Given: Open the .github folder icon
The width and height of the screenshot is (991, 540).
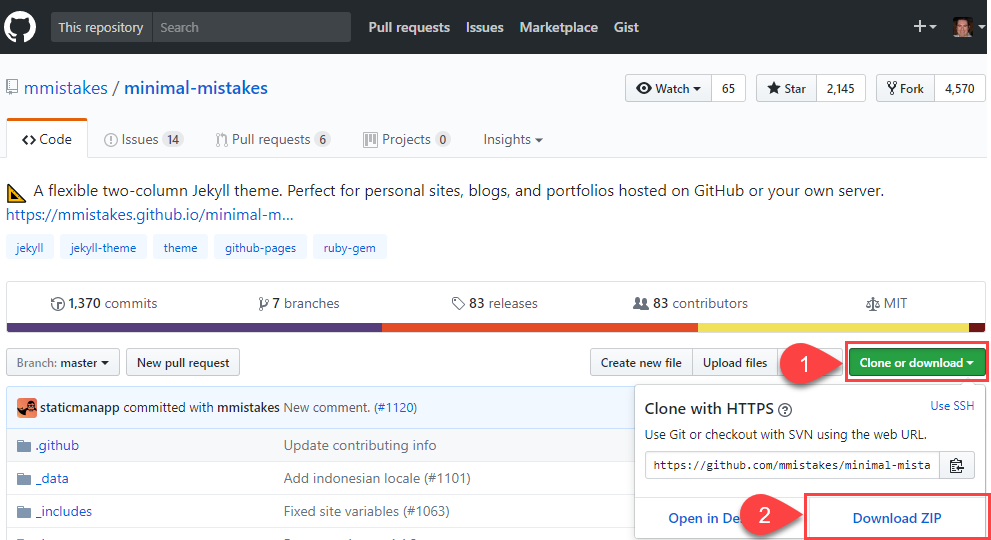Looking at the screenshot, I should (x=24, y=446).
